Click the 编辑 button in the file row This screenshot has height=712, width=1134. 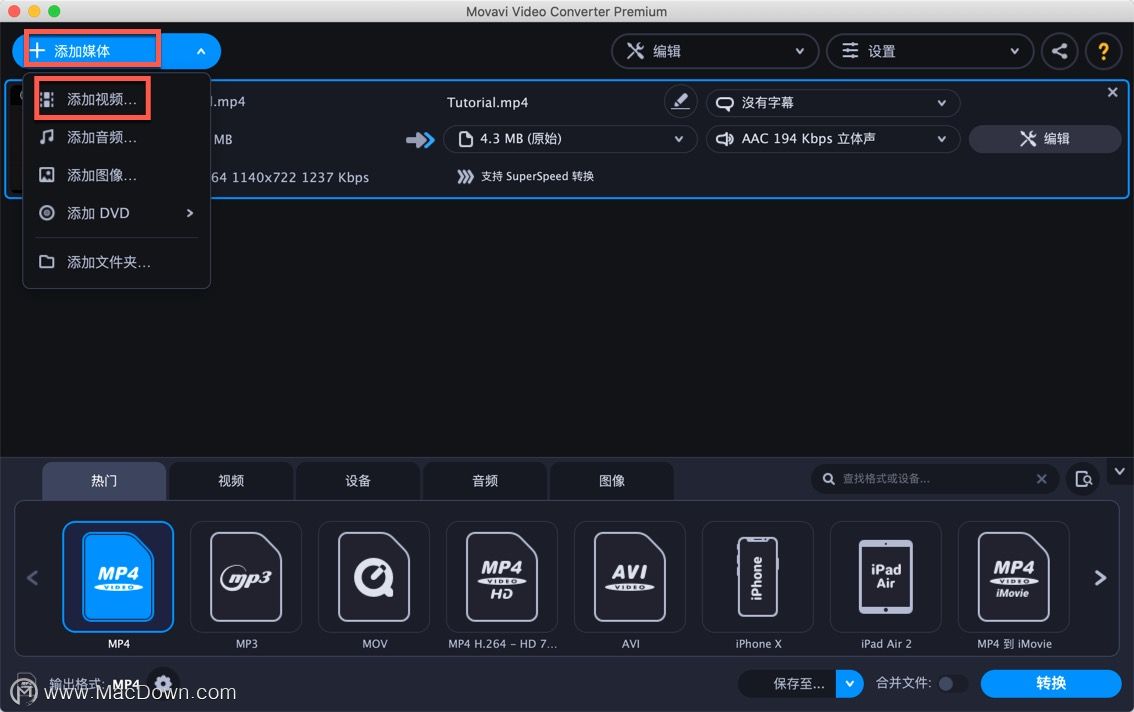pyautogui.click(x=1044, y=139)
